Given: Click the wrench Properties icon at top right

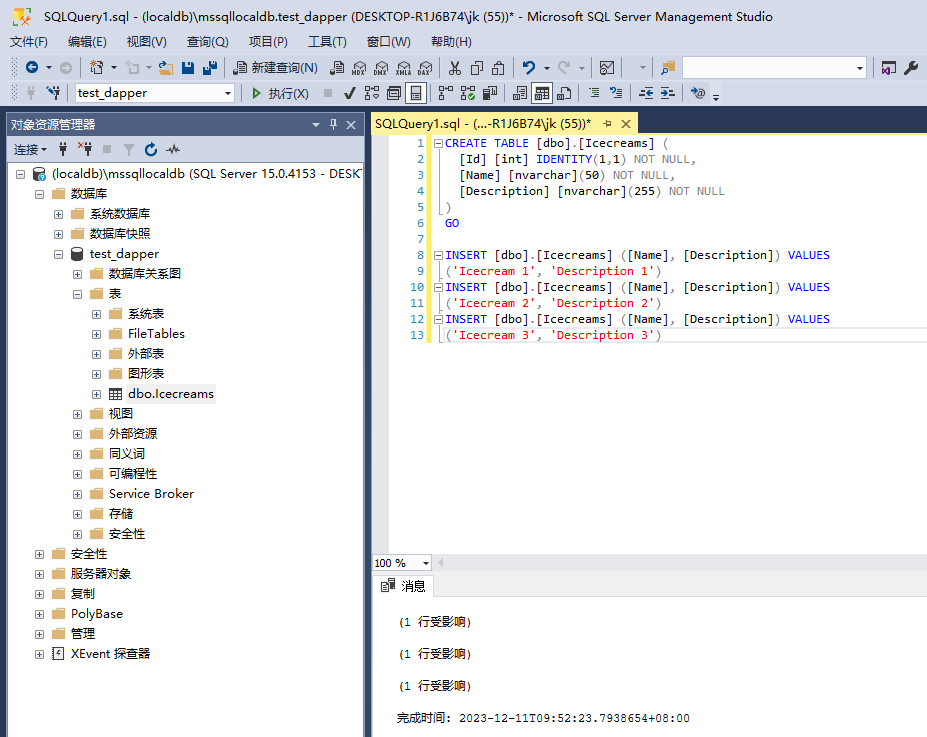Looking at the screenshot, I should [911, 68].
